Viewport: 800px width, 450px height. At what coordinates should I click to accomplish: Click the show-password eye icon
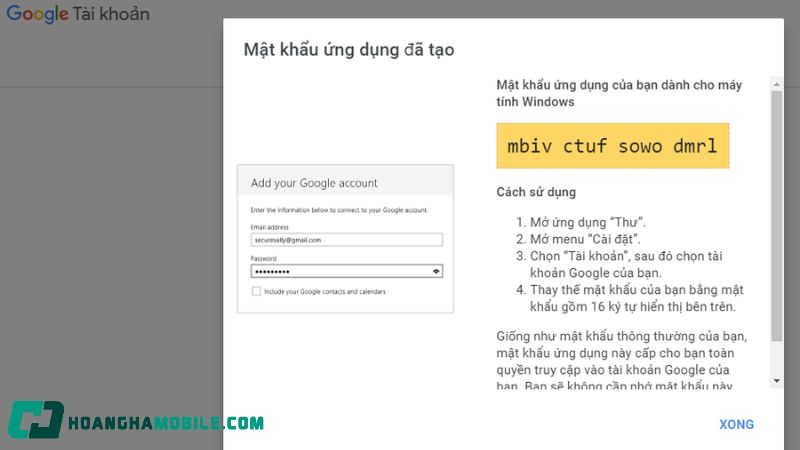436,271
